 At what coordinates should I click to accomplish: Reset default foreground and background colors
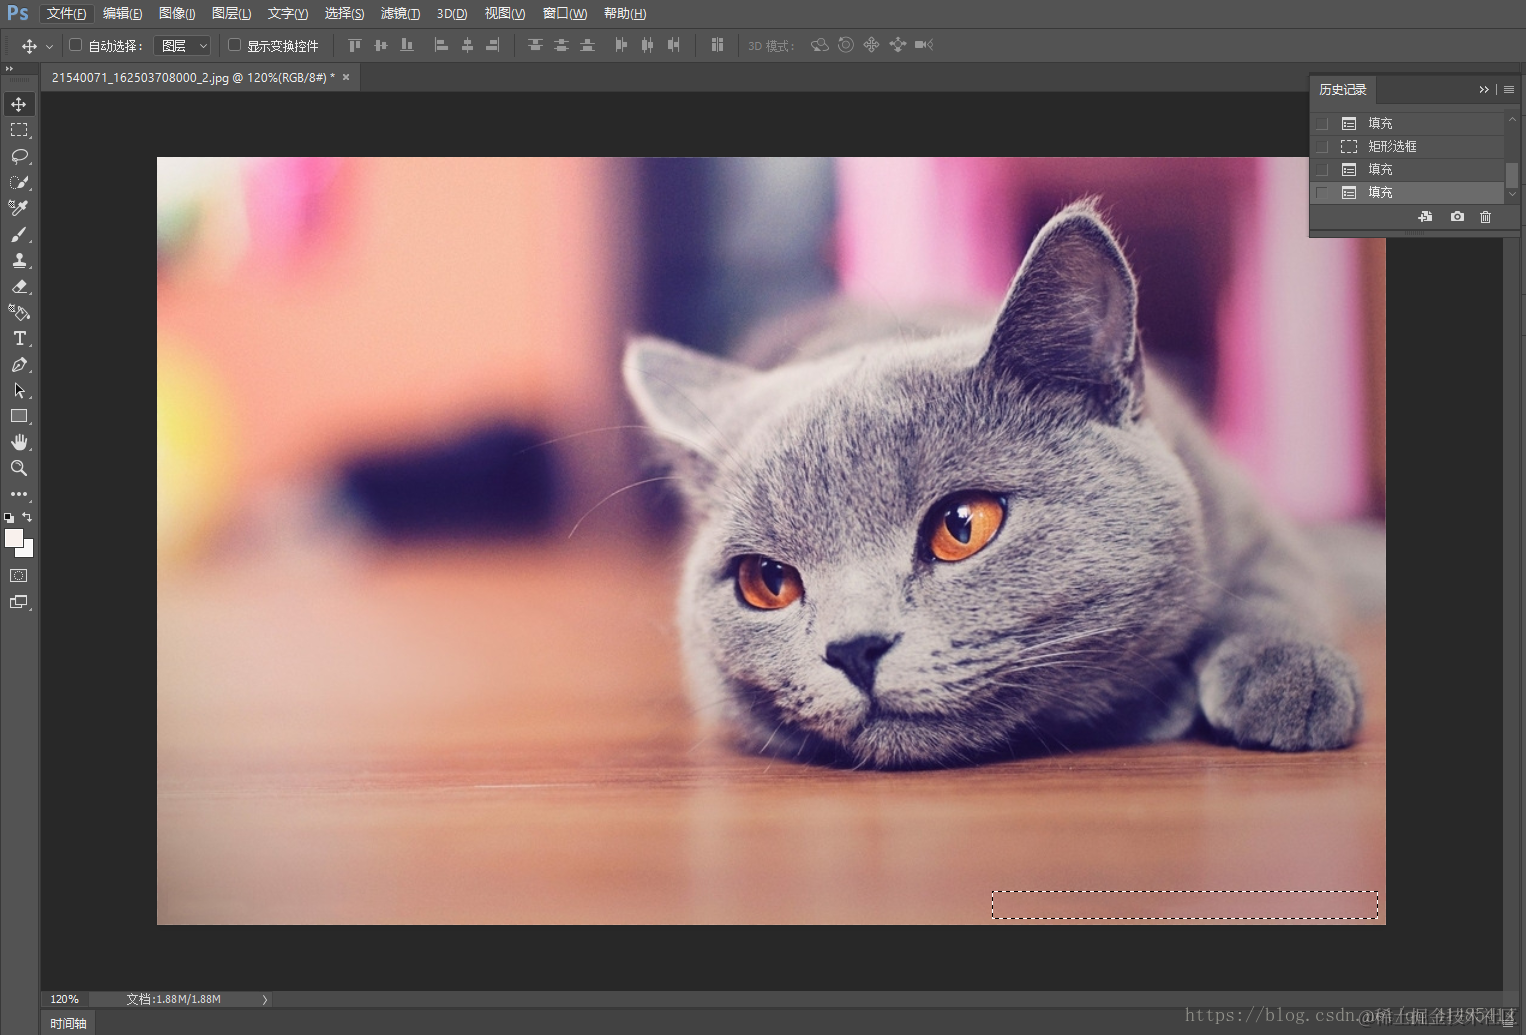[9, 518]
